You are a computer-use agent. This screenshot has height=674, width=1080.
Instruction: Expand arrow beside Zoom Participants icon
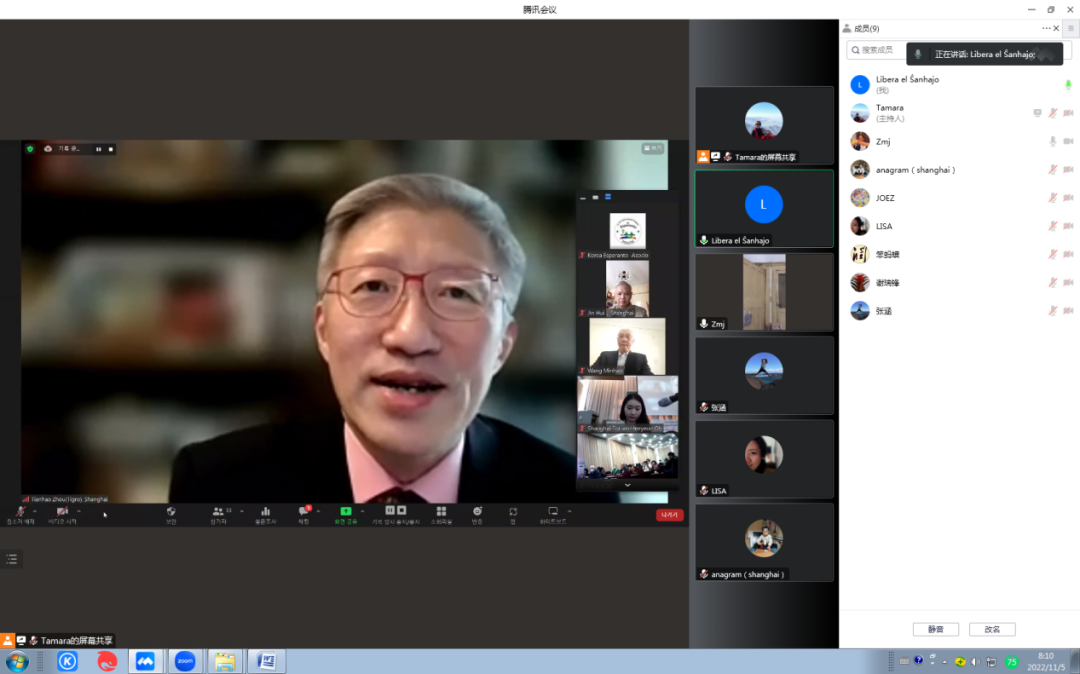pos(242,511)
